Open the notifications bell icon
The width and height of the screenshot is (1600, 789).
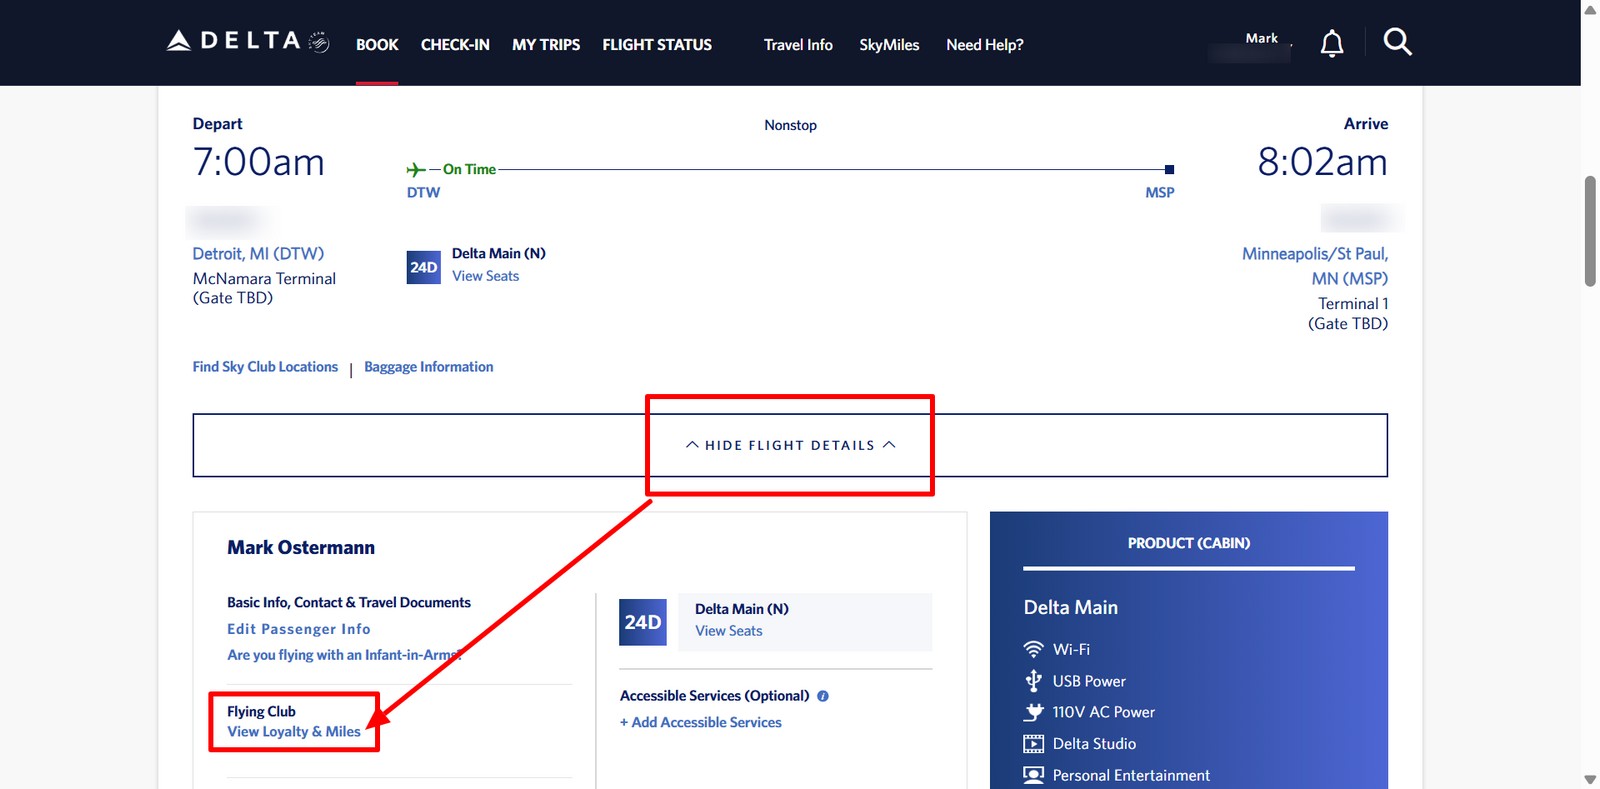click(x=1332, y=43)
